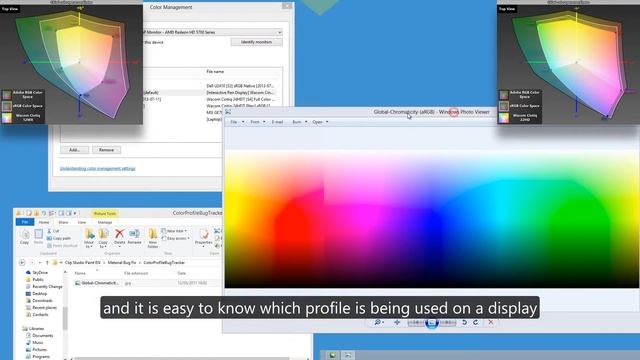Screen dimensions: 640x360
Task: Switch to the Share tab in Explorer
Action: pos(63,222)
